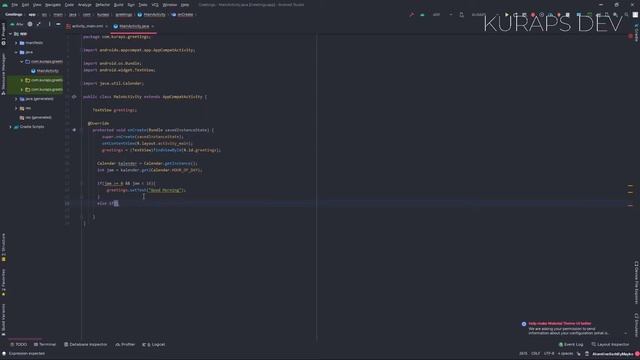Open the Navigate menu
The width and height of the screenshot is (640, 360).
53,5
